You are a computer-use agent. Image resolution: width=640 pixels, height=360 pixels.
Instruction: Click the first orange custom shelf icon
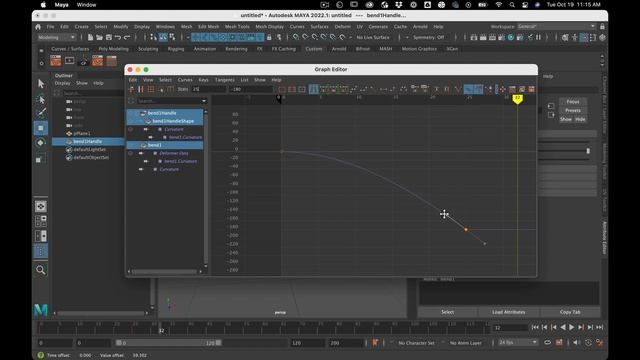(56, 61)
